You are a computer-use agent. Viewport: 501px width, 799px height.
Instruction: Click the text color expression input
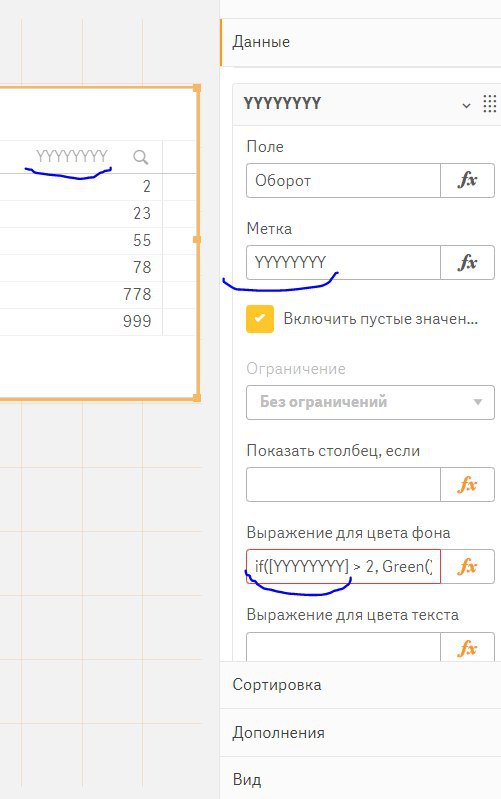point(343,648)
